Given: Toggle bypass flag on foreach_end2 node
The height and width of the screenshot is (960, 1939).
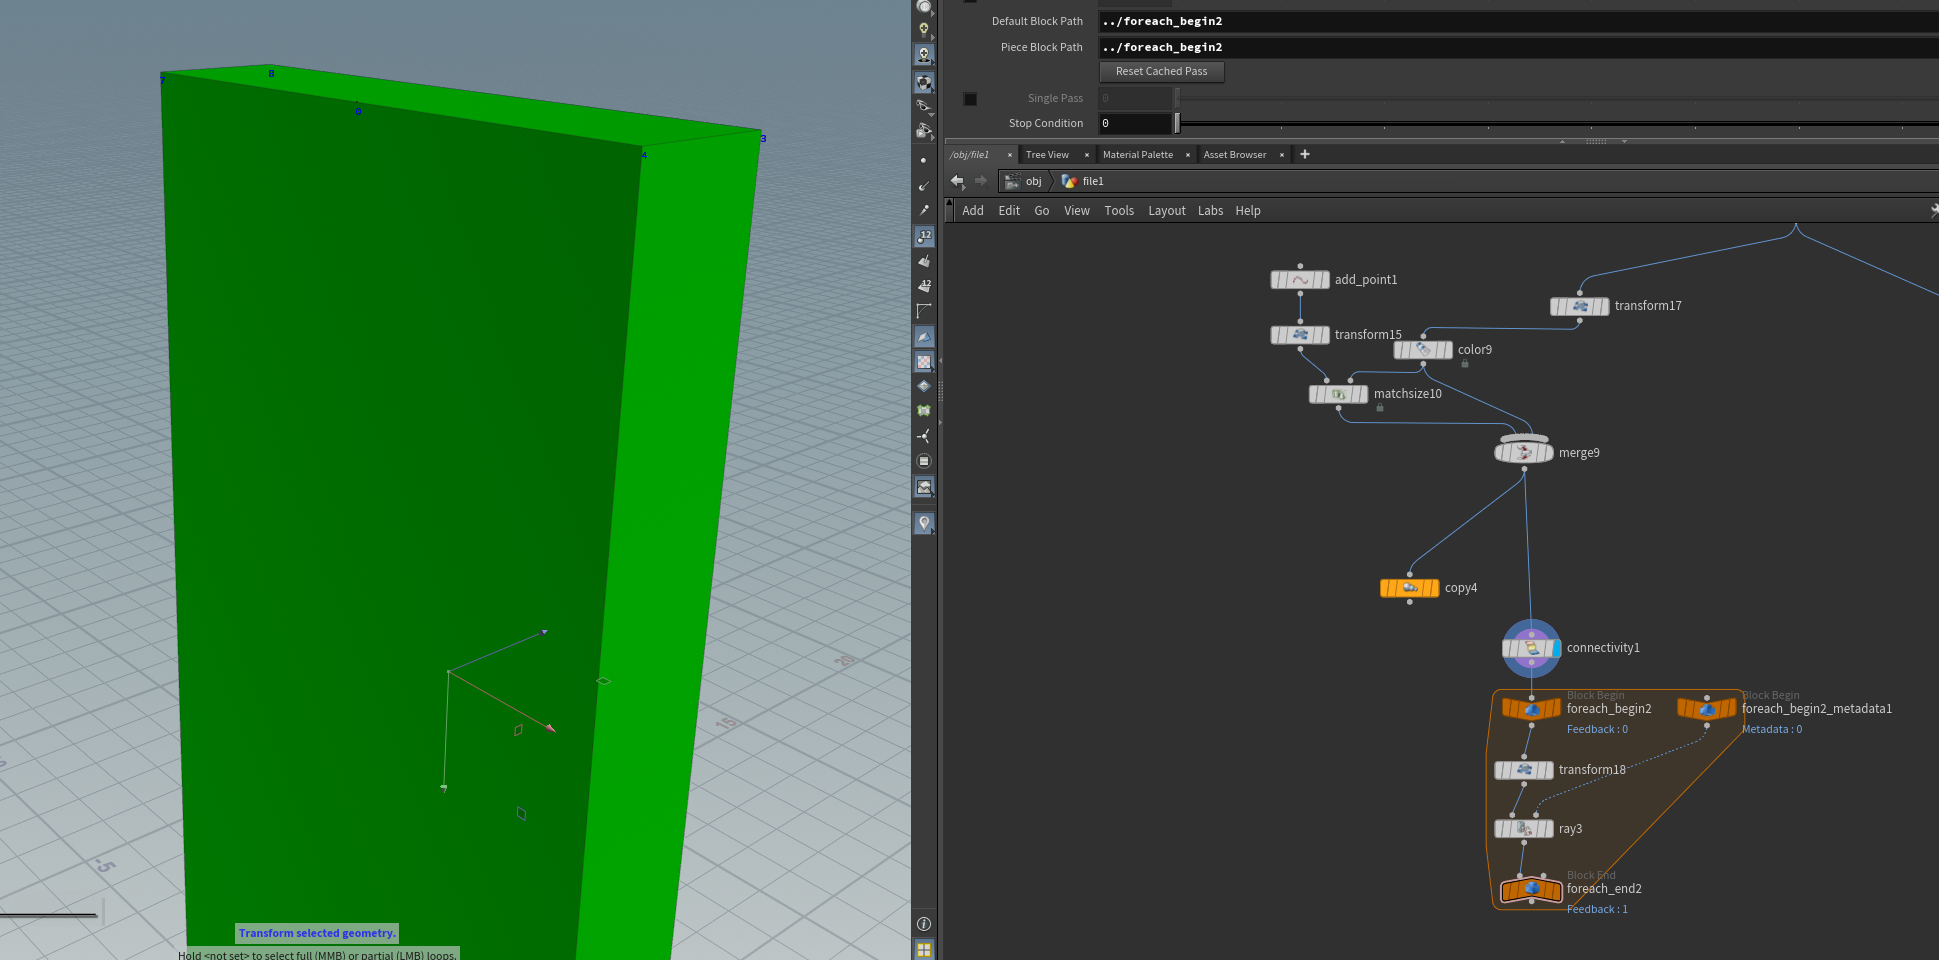Looking at the screenshot, I should 1508,889.
